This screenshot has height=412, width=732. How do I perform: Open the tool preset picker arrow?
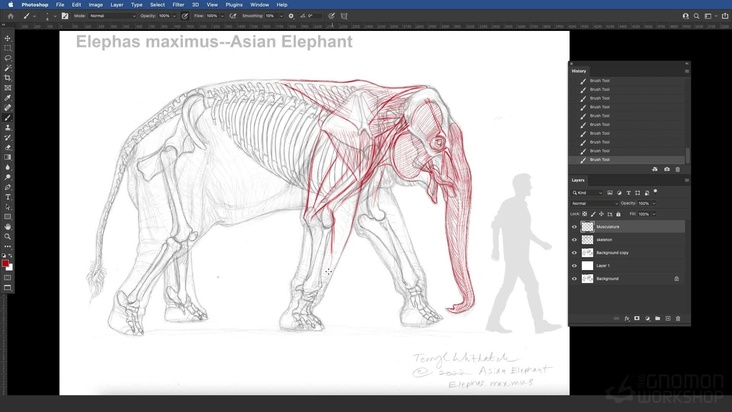tap(34, 16)
